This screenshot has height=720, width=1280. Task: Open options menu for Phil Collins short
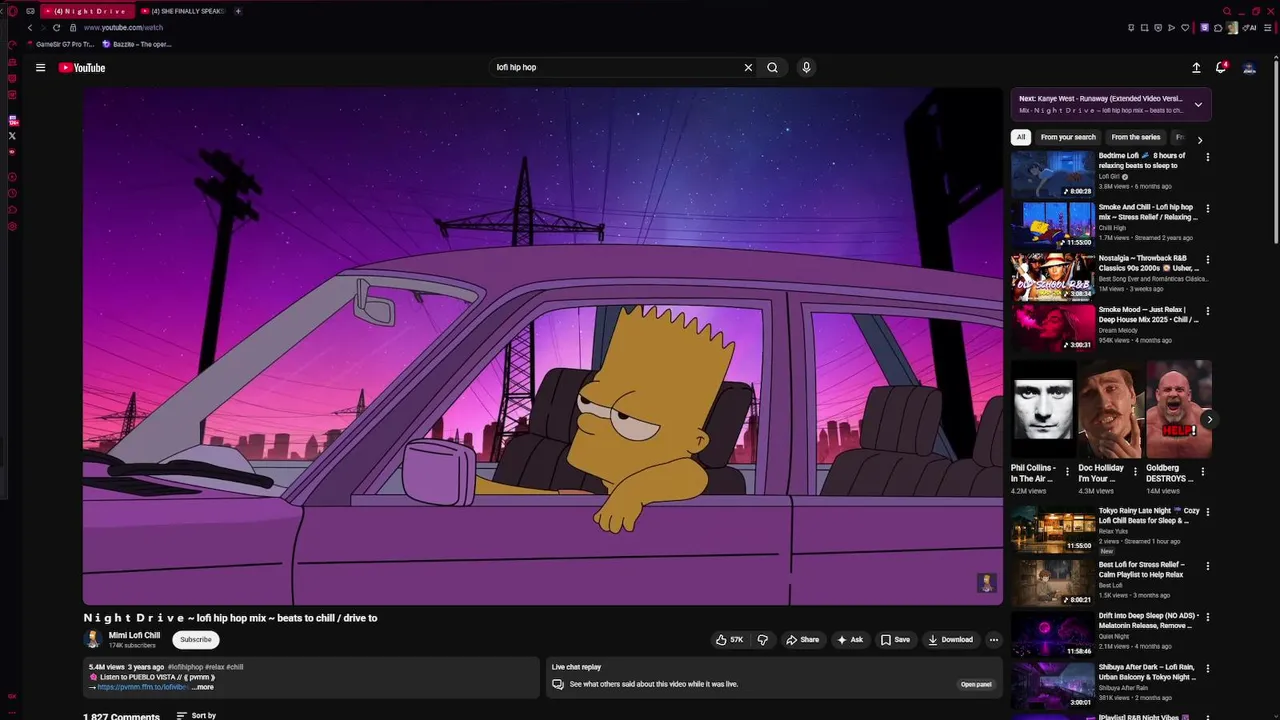[1067, 472]
